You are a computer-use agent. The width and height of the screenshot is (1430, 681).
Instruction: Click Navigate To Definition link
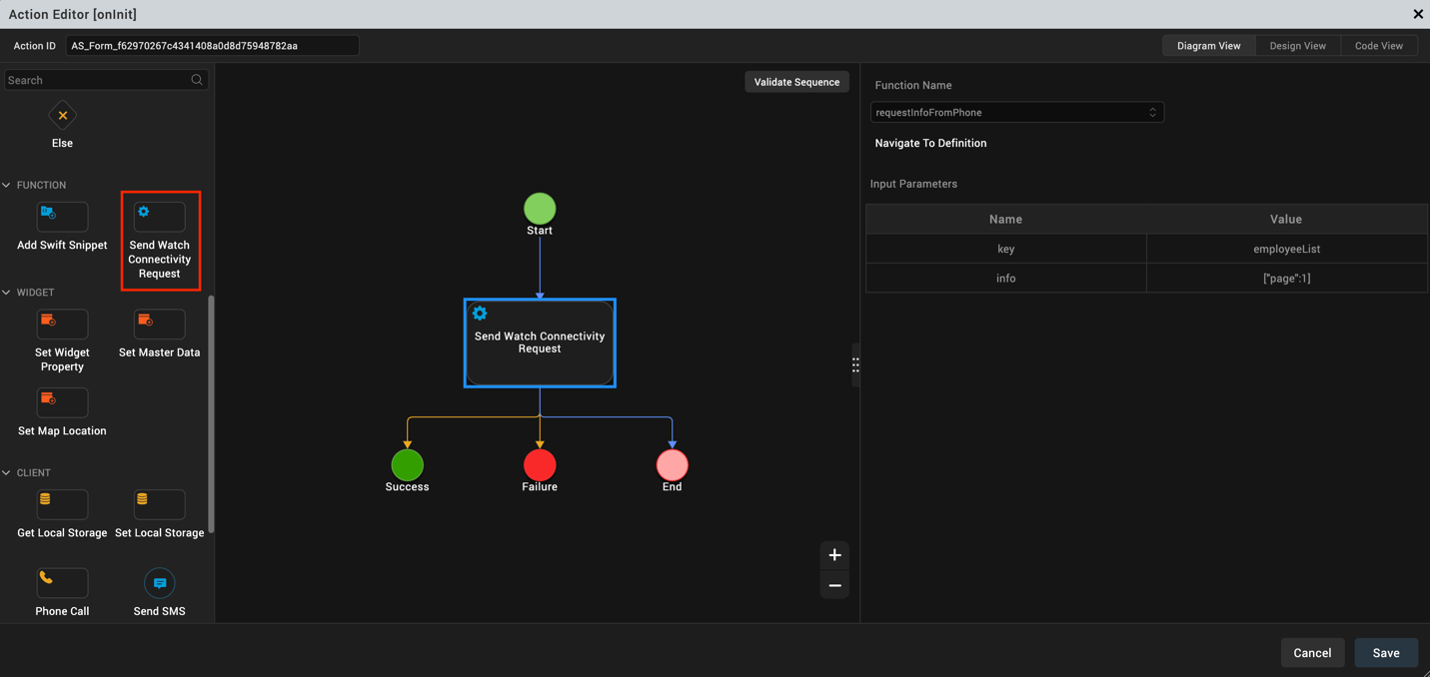click(931, 143)
